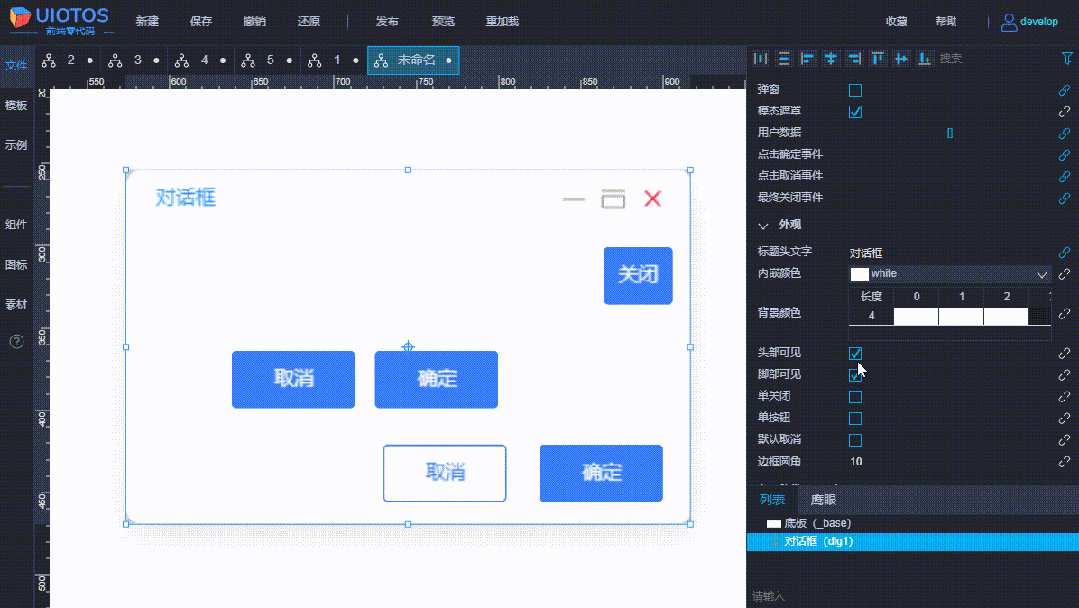Click the 确定 button in dialog canvas

(436, 380)
